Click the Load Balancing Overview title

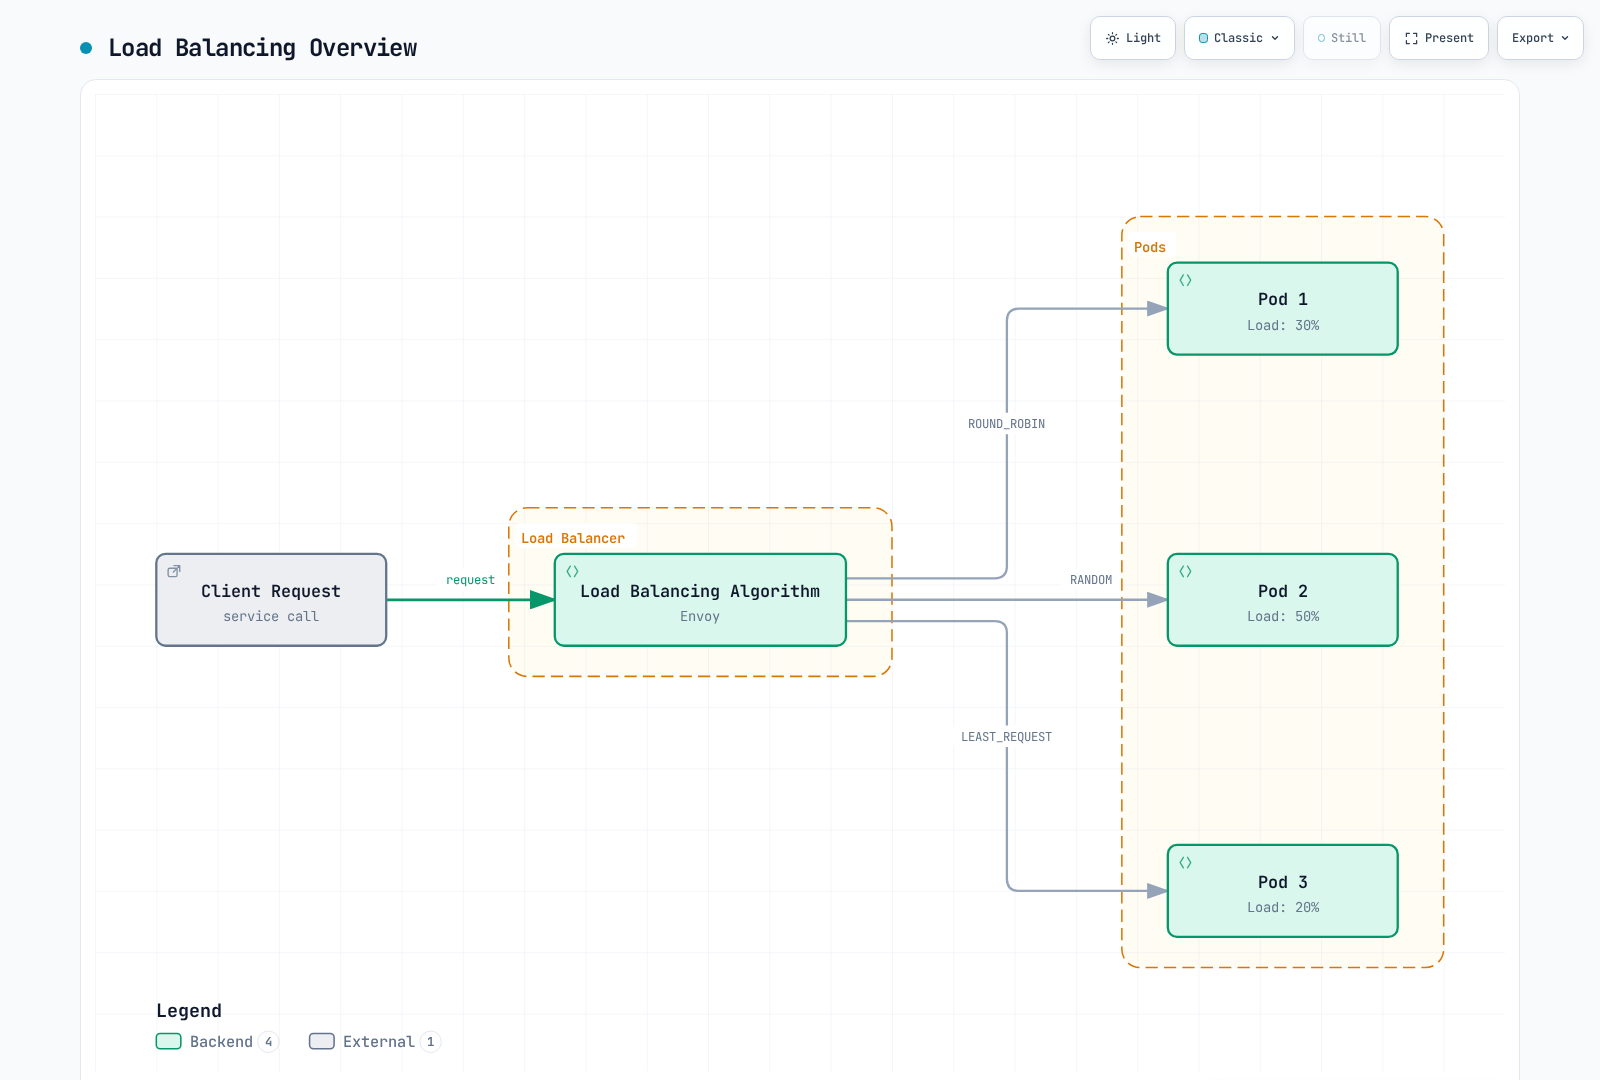pyautogui.click(x=263, y=48)
